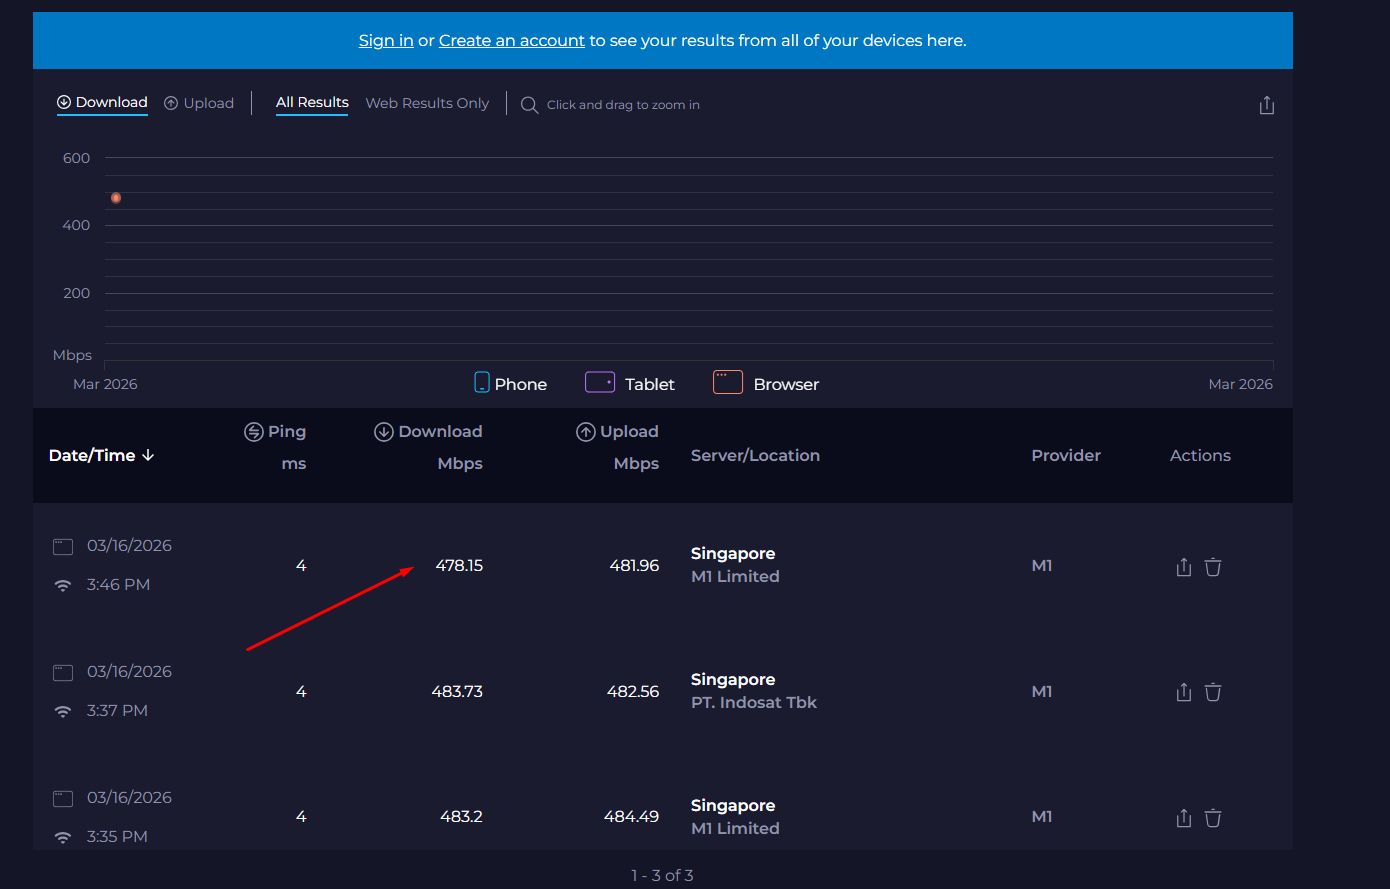The height and width of the screenshot is (889, 1390).
Task: Toggle Browser device filter in legend
Action: click(x=766, y=384)
